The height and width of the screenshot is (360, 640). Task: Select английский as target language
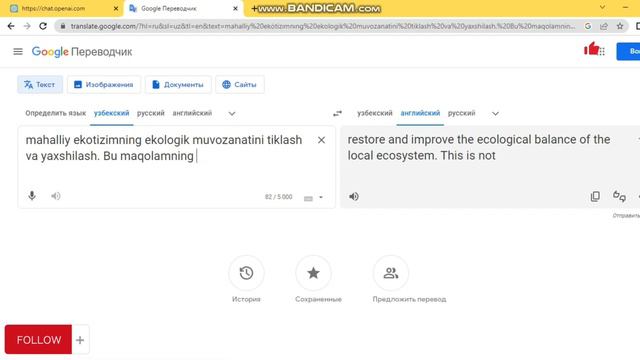420,113
